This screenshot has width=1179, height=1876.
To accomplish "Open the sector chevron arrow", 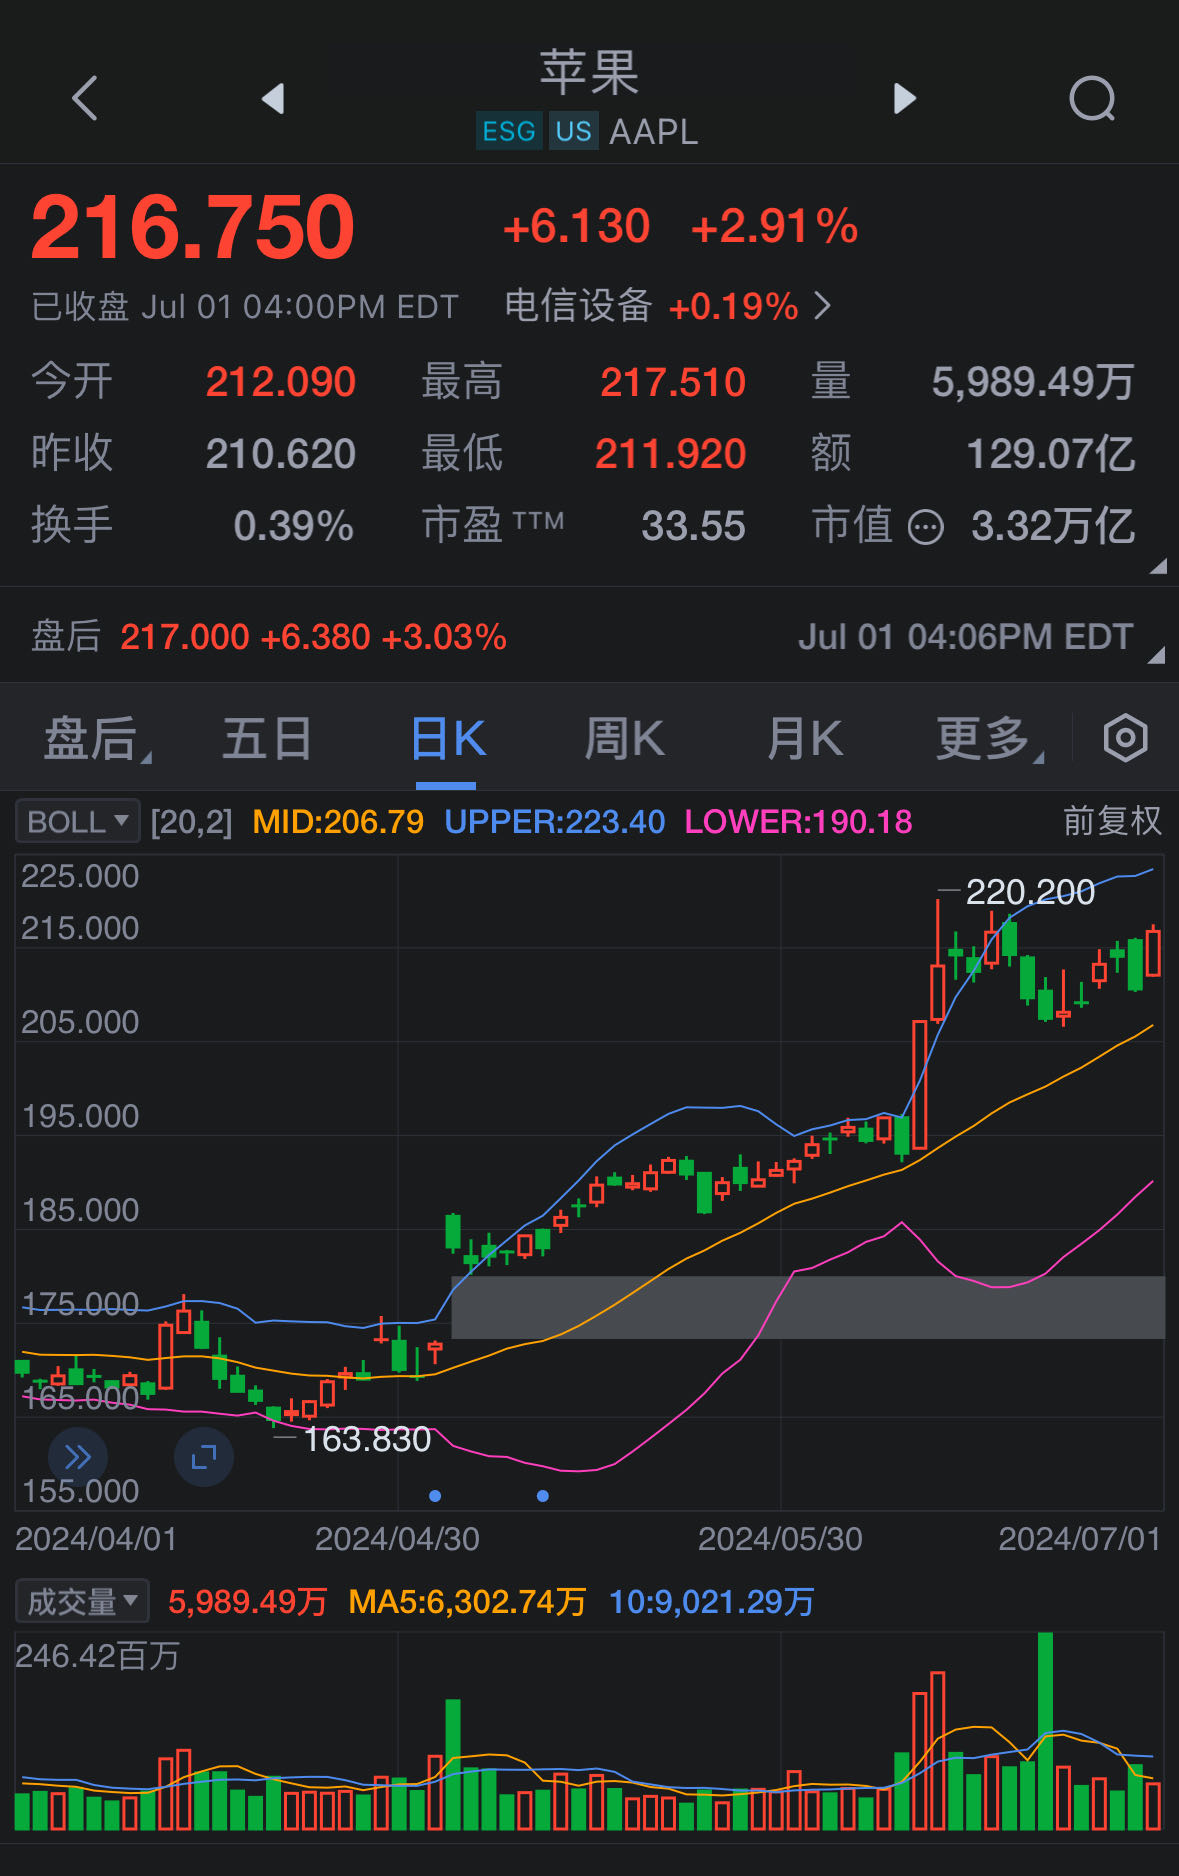I will (822, 306).
